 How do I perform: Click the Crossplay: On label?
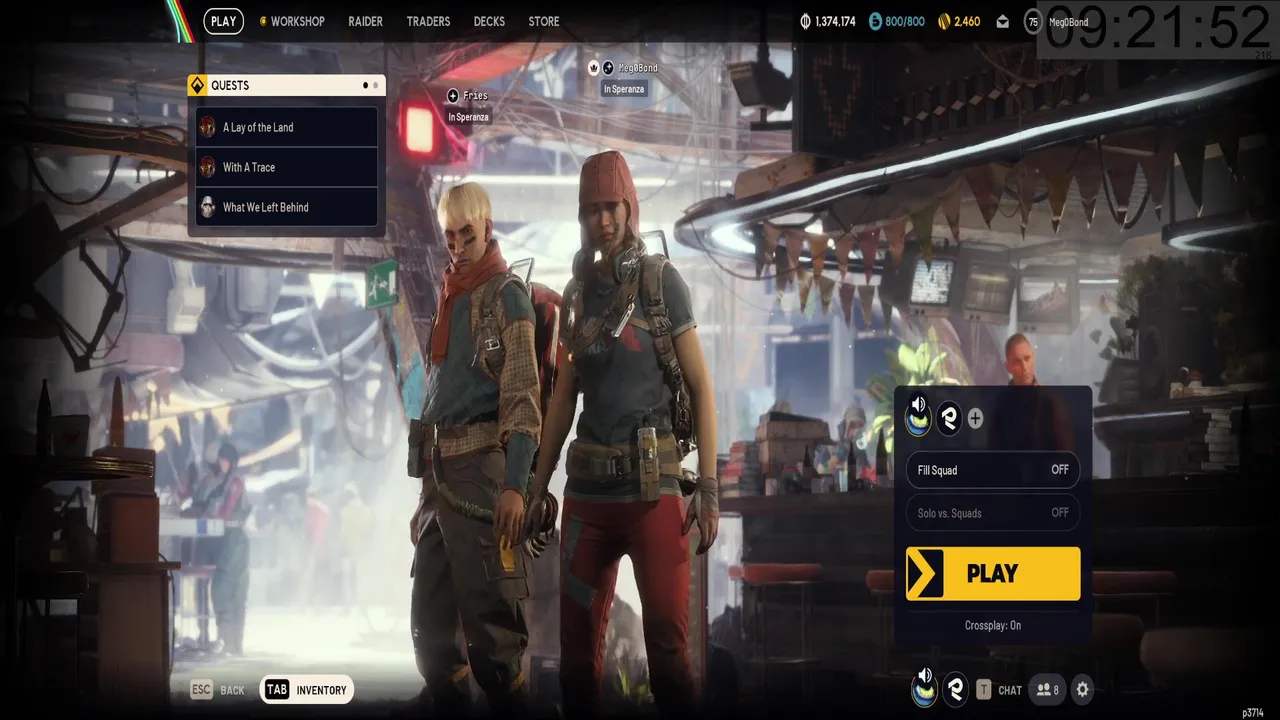993,626
